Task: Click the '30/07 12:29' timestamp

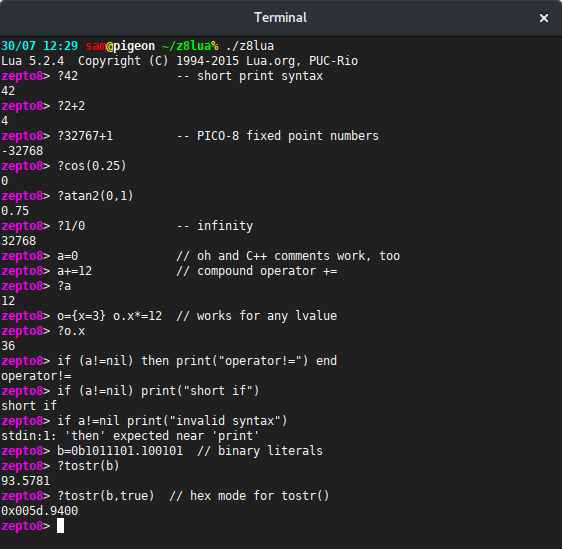Action: (x=39, y=46)
